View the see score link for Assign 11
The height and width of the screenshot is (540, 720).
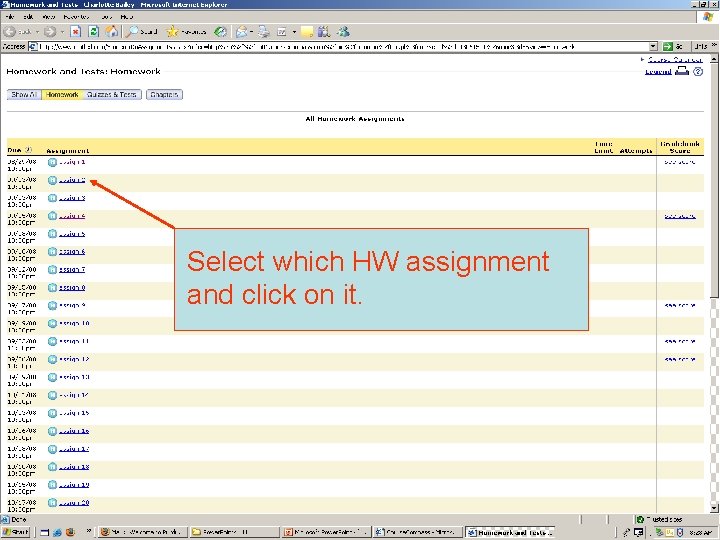click(680, 341)
